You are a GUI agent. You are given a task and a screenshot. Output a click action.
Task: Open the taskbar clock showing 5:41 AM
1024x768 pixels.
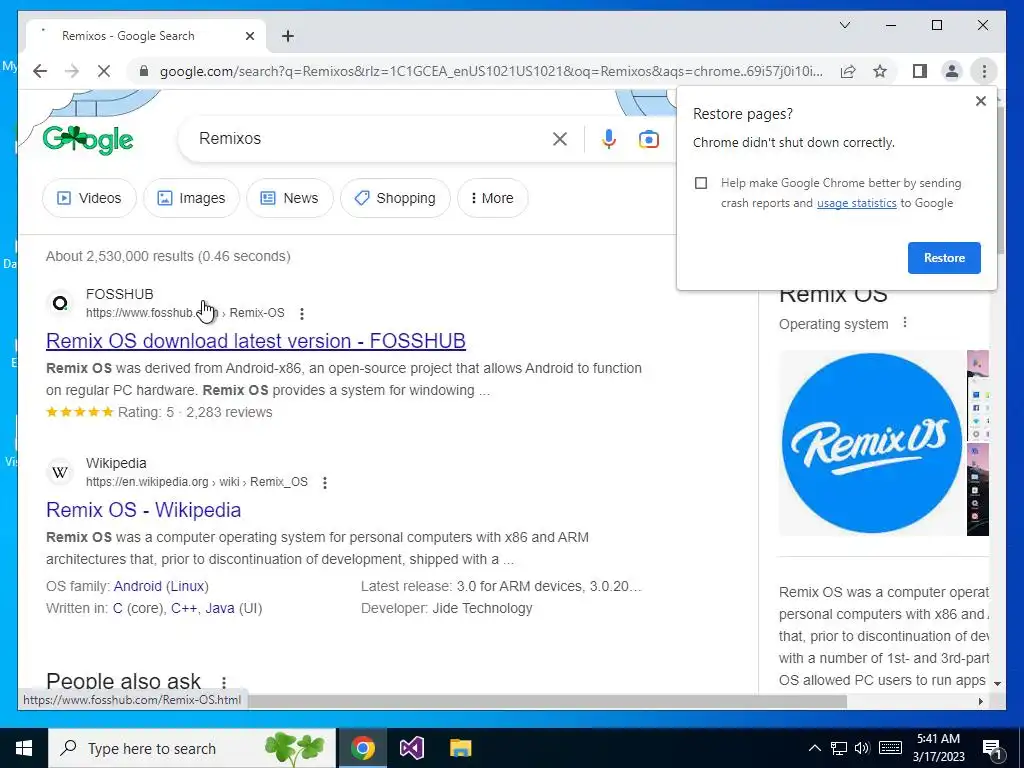point(938,748)
